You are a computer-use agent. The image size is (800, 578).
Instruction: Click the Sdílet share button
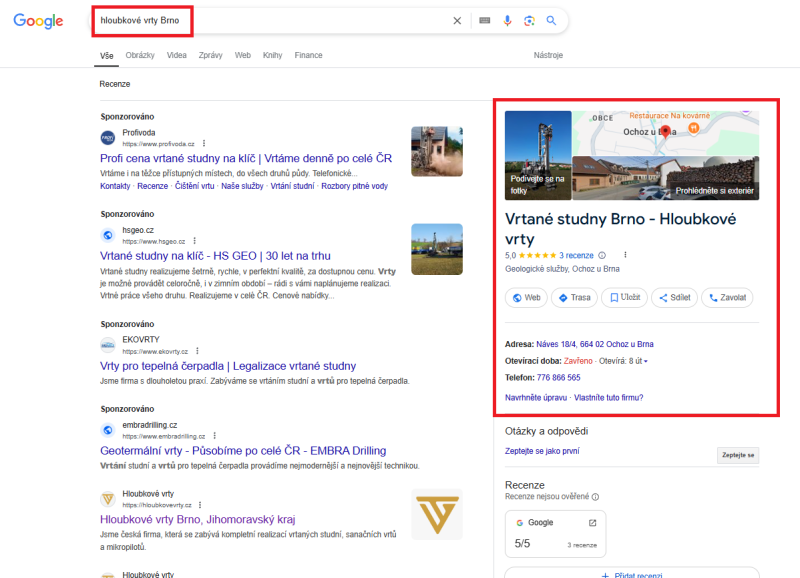pyautogui.click(x=674, y=297)
